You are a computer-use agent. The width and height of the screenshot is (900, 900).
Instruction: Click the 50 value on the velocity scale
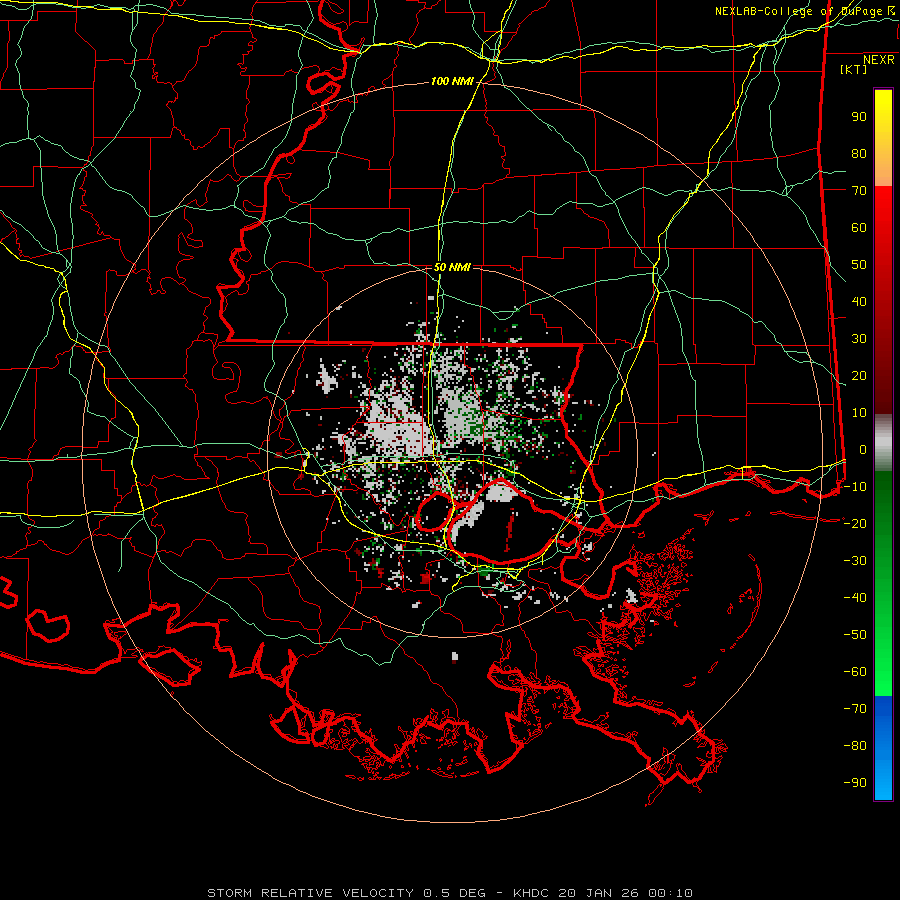859,265
